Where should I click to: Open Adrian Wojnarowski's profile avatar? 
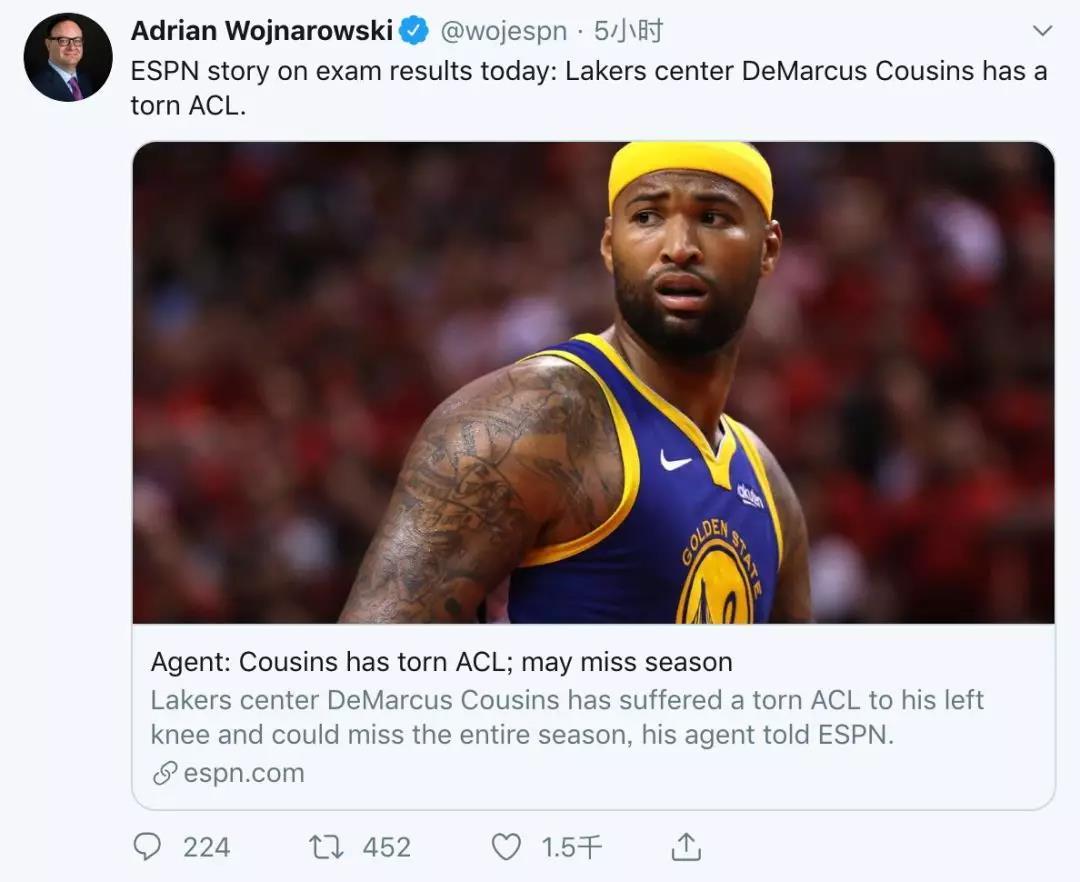point(68,57)
